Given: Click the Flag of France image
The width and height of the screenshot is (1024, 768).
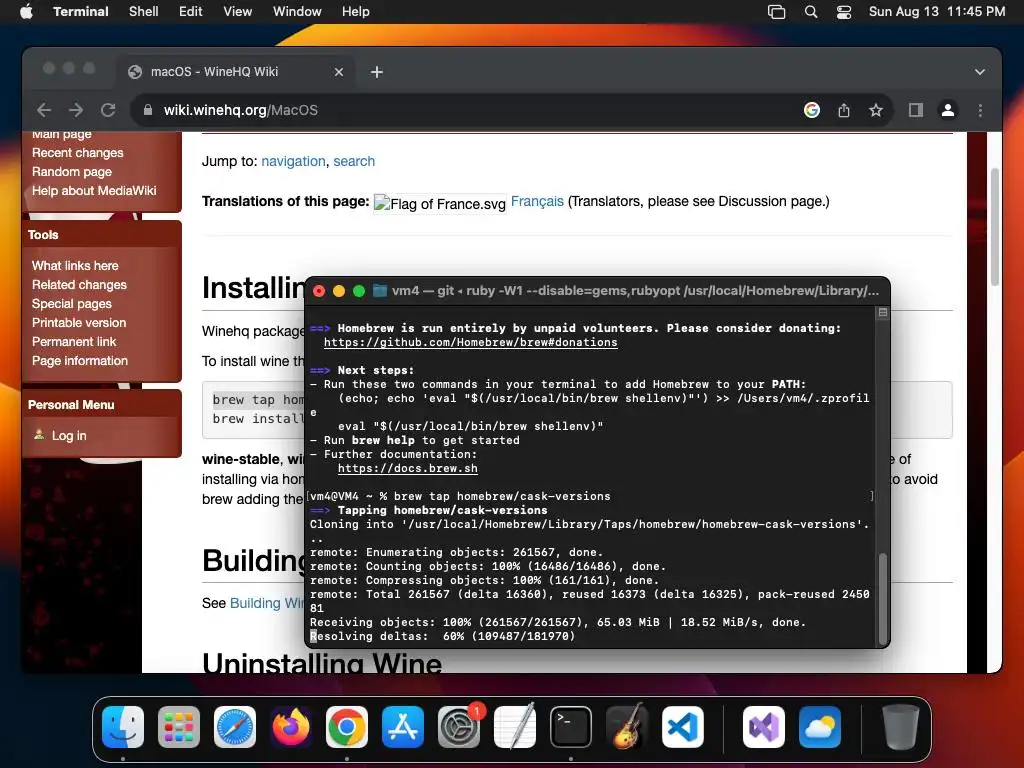Looking at the screenshot, I should coord(440,204).
